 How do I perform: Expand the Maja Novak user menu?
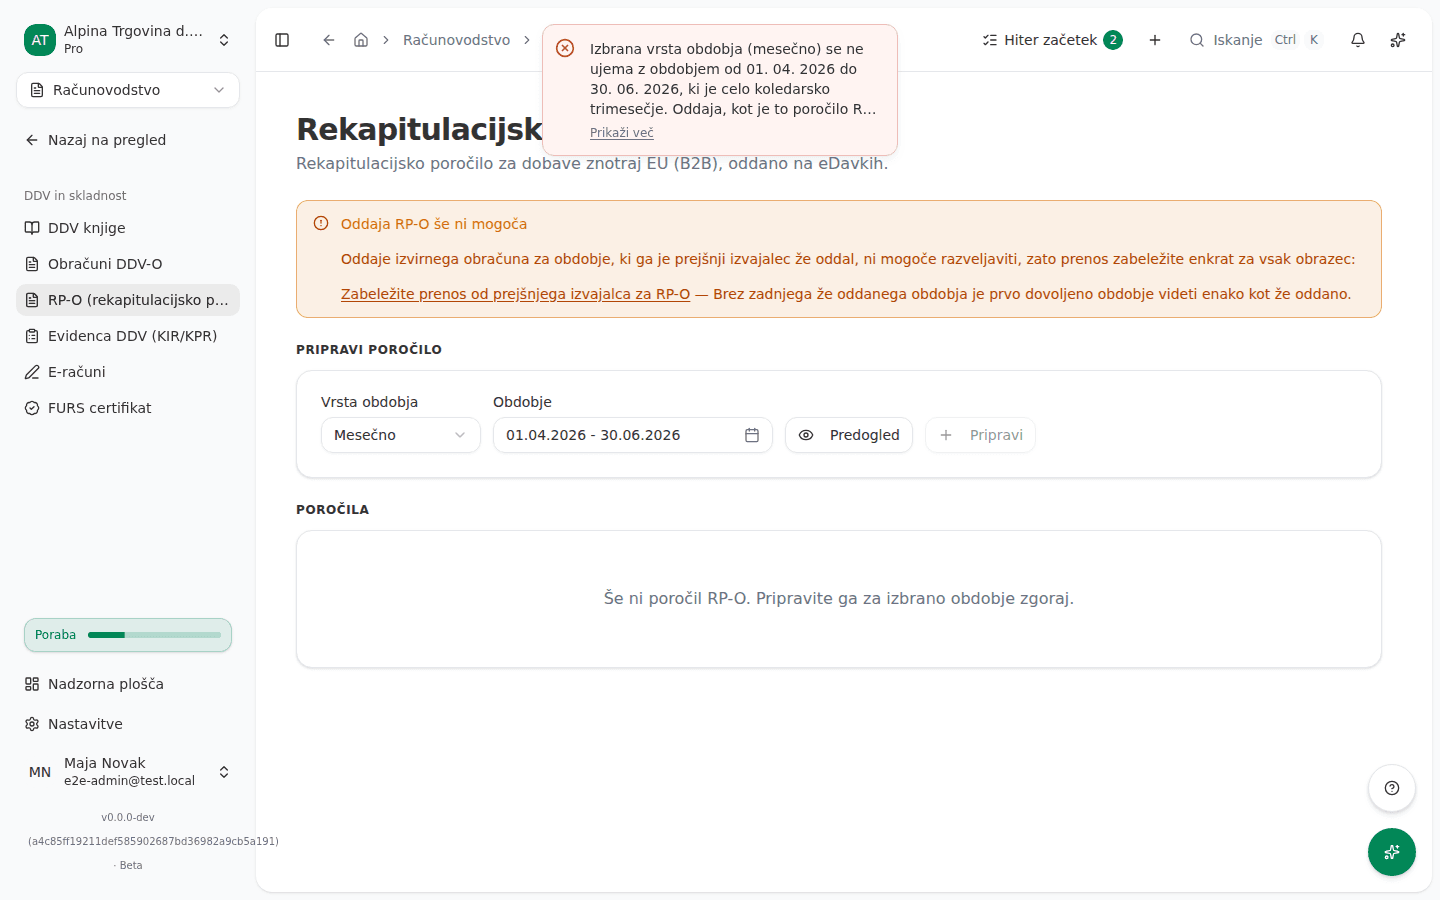[128, 772]
